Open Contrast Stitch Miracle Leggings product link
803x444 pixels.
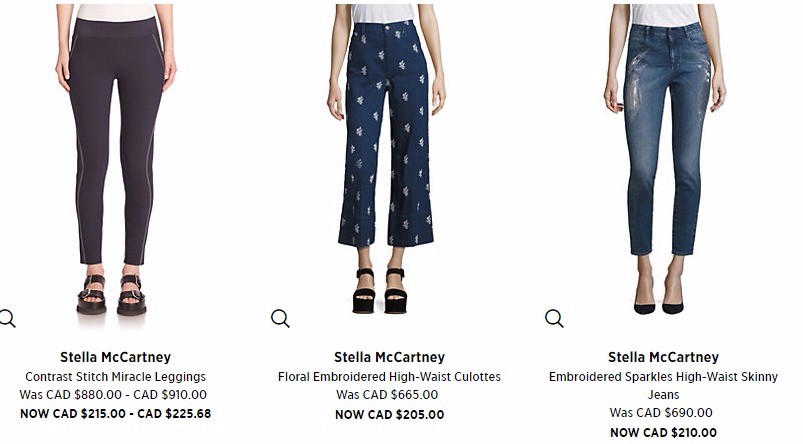115,377
